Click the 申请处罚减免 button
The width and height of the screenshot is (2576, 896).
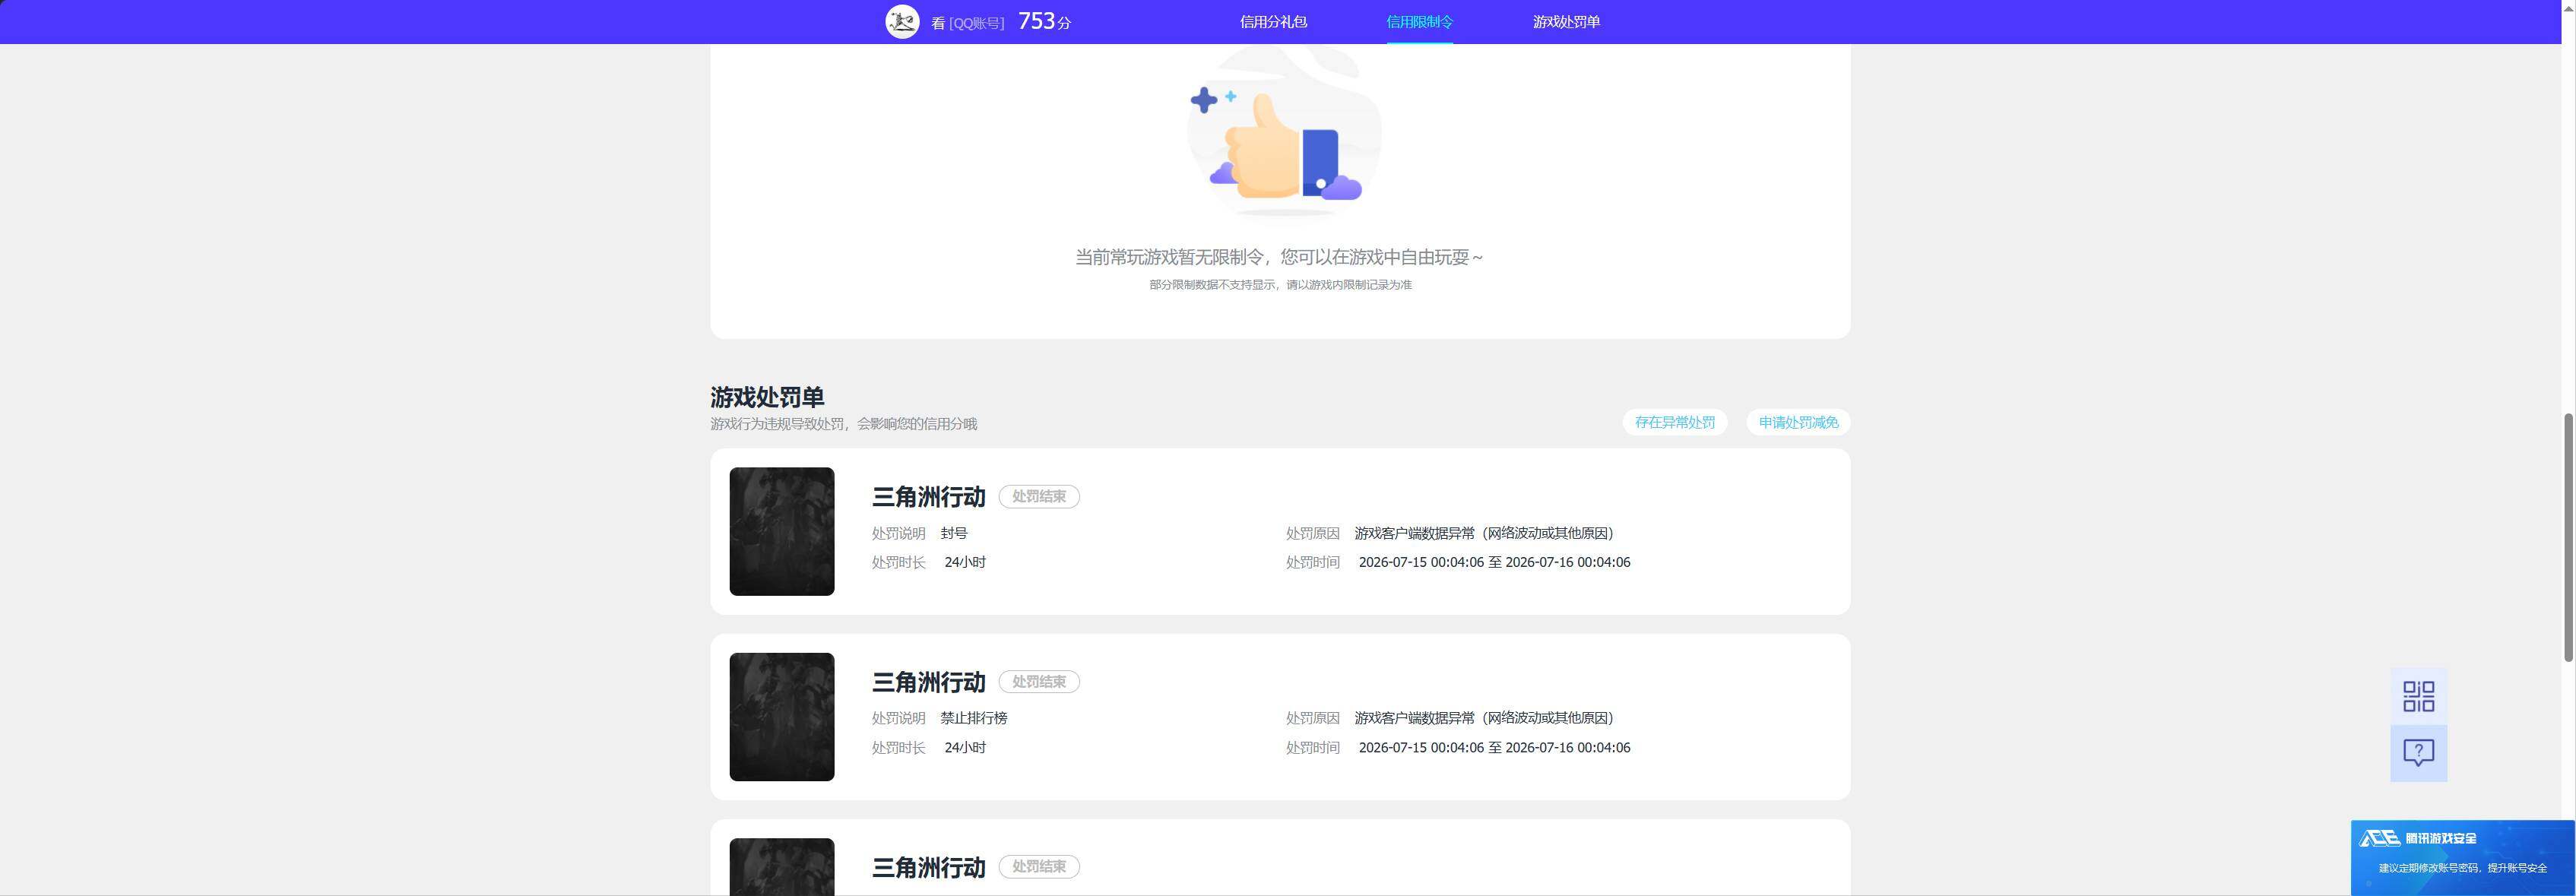(x=1798, y=422)
